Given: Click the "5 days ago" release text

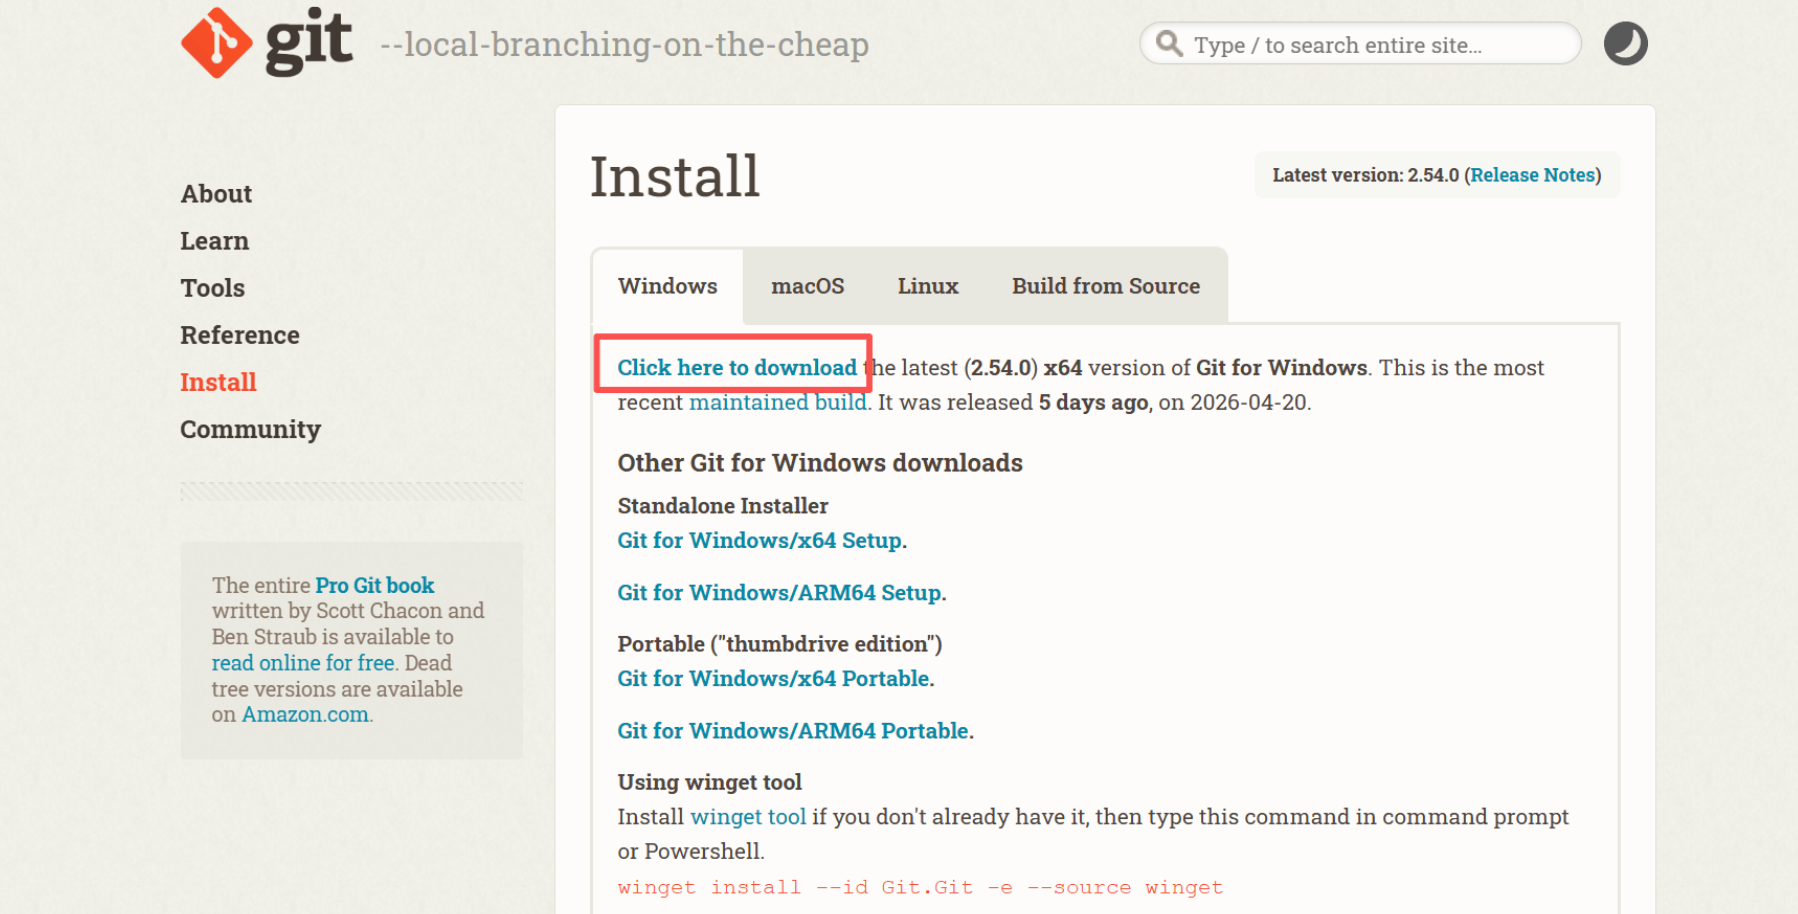Looking at the screenshot, I should [1093, 402].
